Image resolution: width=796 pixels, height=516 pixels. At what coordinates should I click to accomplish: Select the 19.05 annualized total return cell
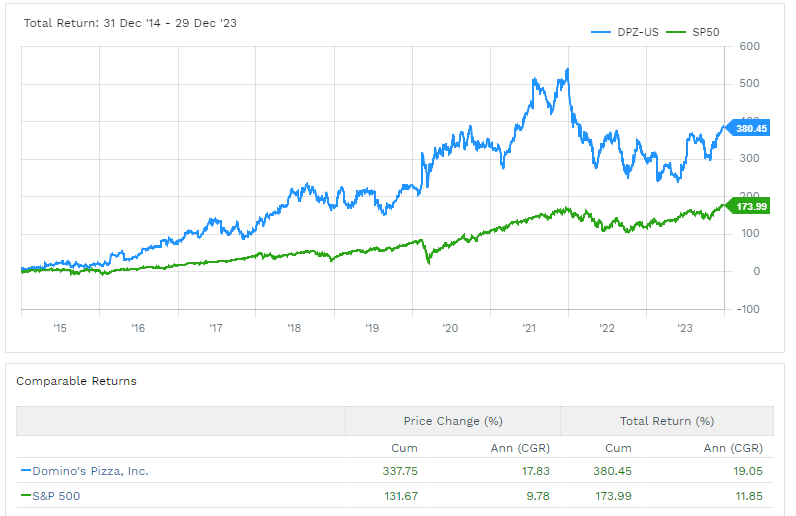click(746, 471)
